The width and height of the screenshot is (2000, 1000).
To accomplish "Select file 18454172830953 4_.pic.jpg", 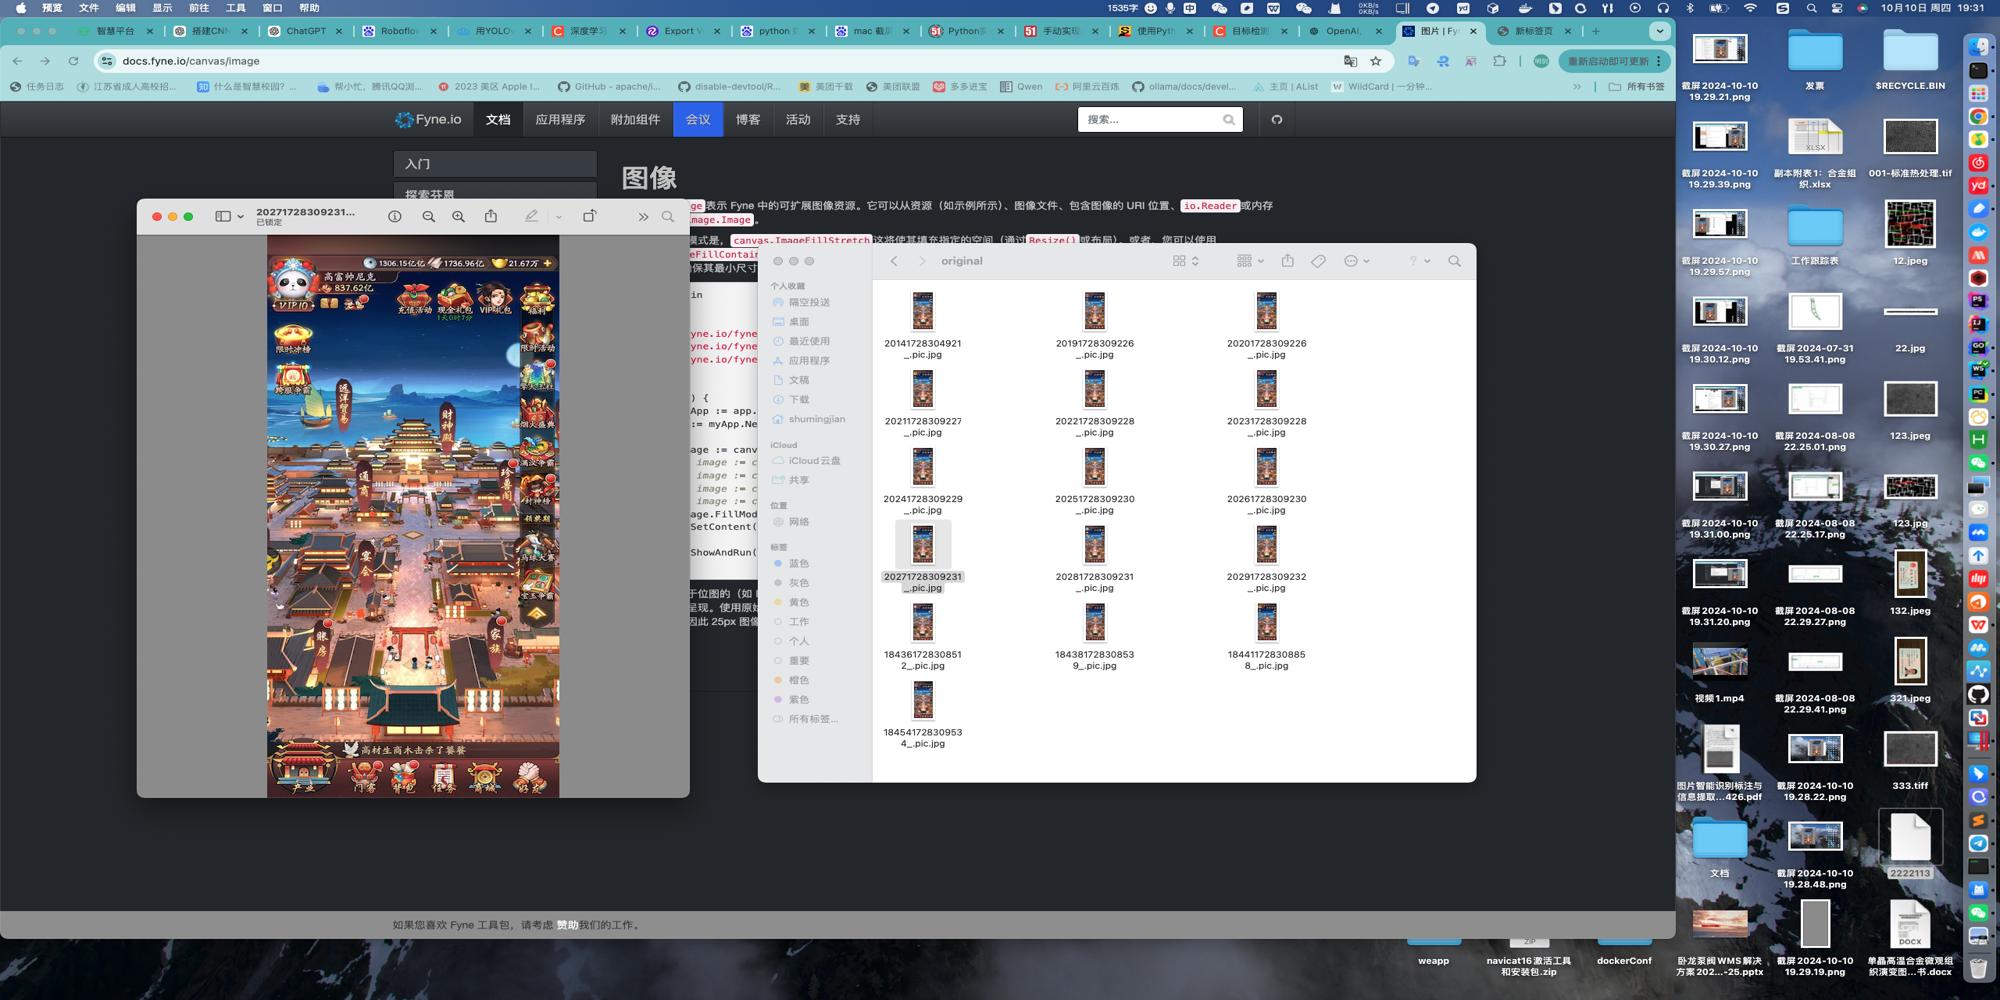I will click(x=922, y=714).
